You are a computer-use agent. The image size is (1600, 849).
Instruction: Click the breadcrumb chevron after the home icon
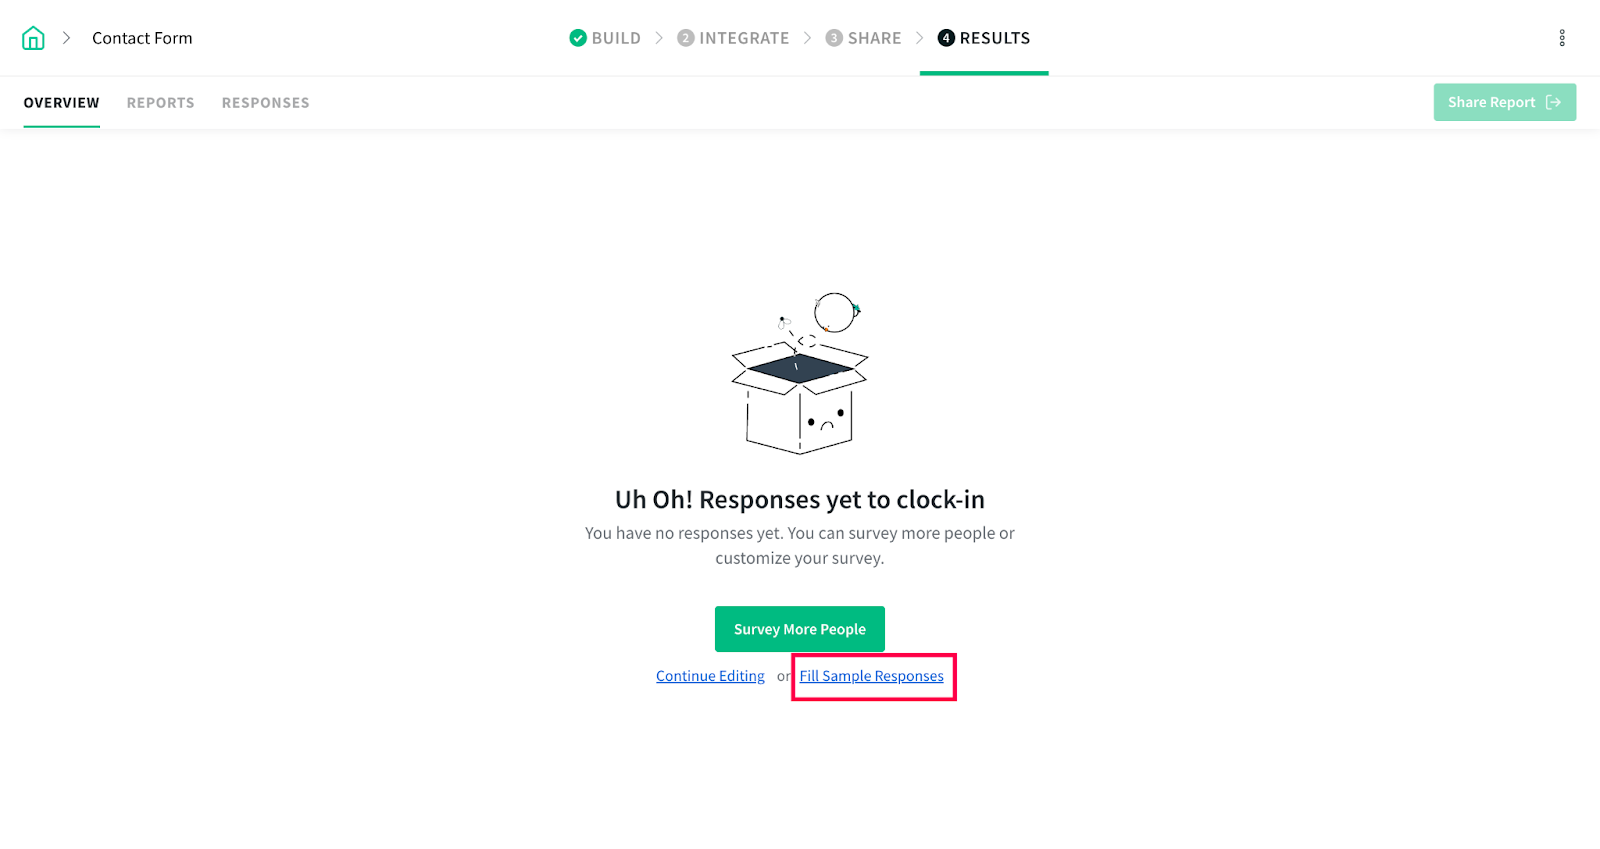(67, 38)
